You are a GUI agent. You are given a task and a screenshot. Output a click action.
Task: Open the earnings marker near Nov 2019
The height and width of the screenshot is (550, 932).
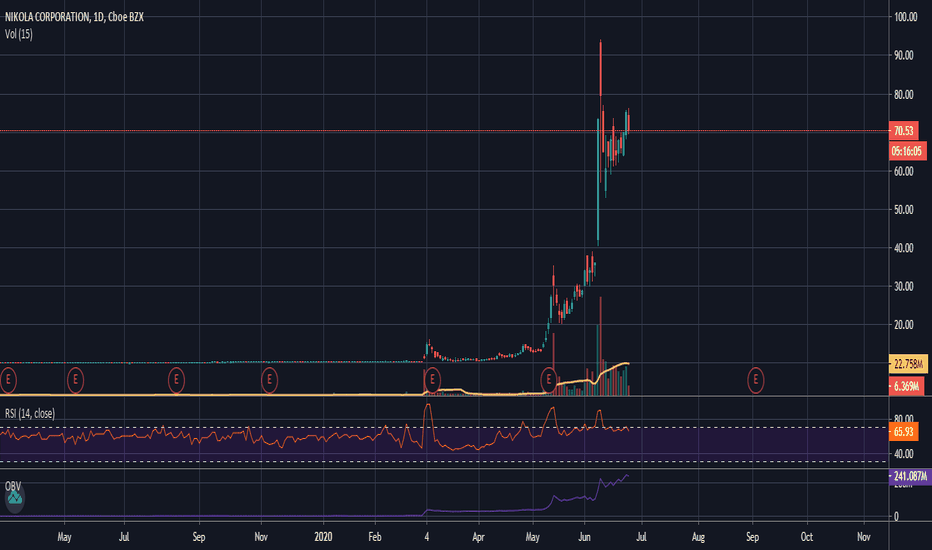[x=269, y=379]
